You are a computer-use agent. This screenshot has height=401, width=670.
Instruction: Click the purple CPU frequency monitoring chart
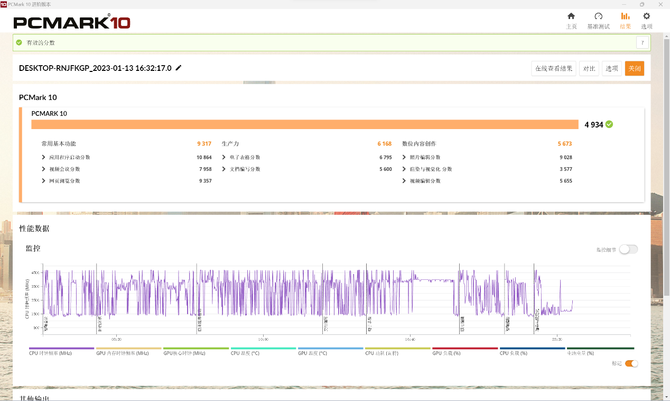[336, 299]
